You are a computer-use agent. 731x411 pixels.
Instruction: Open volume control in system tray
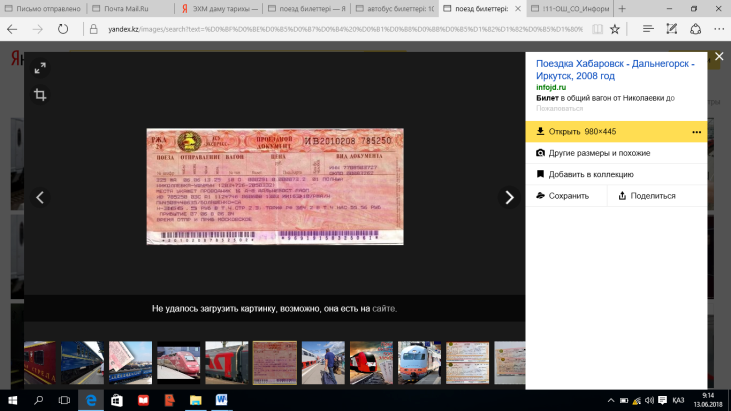(649, 400)
